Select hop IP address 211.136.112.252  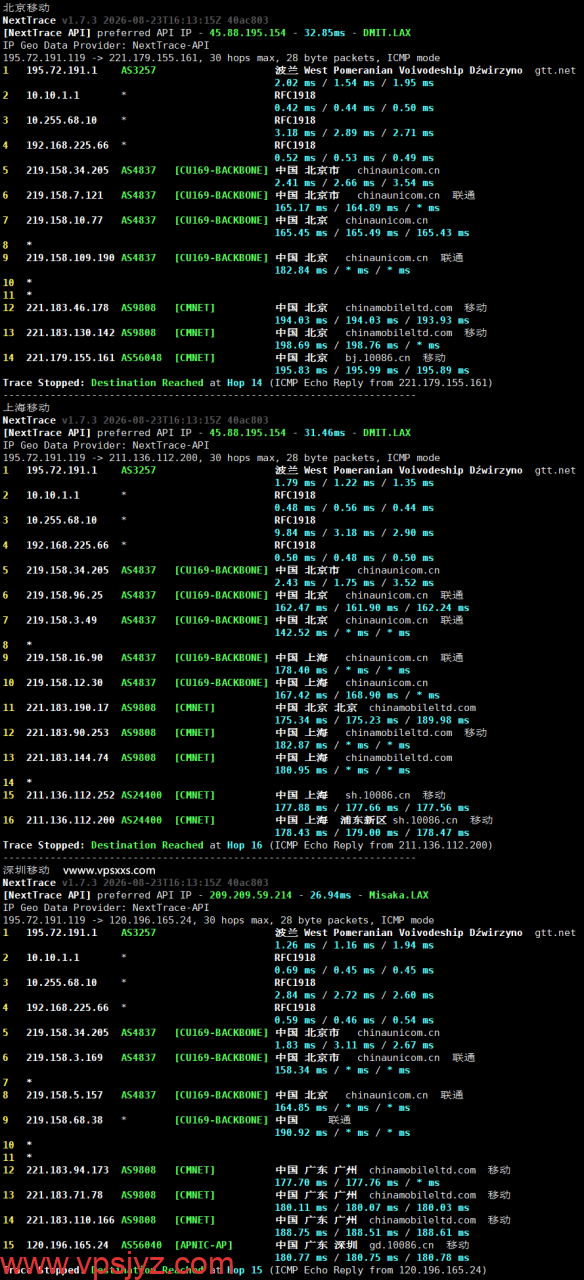[x=71, y=795]
